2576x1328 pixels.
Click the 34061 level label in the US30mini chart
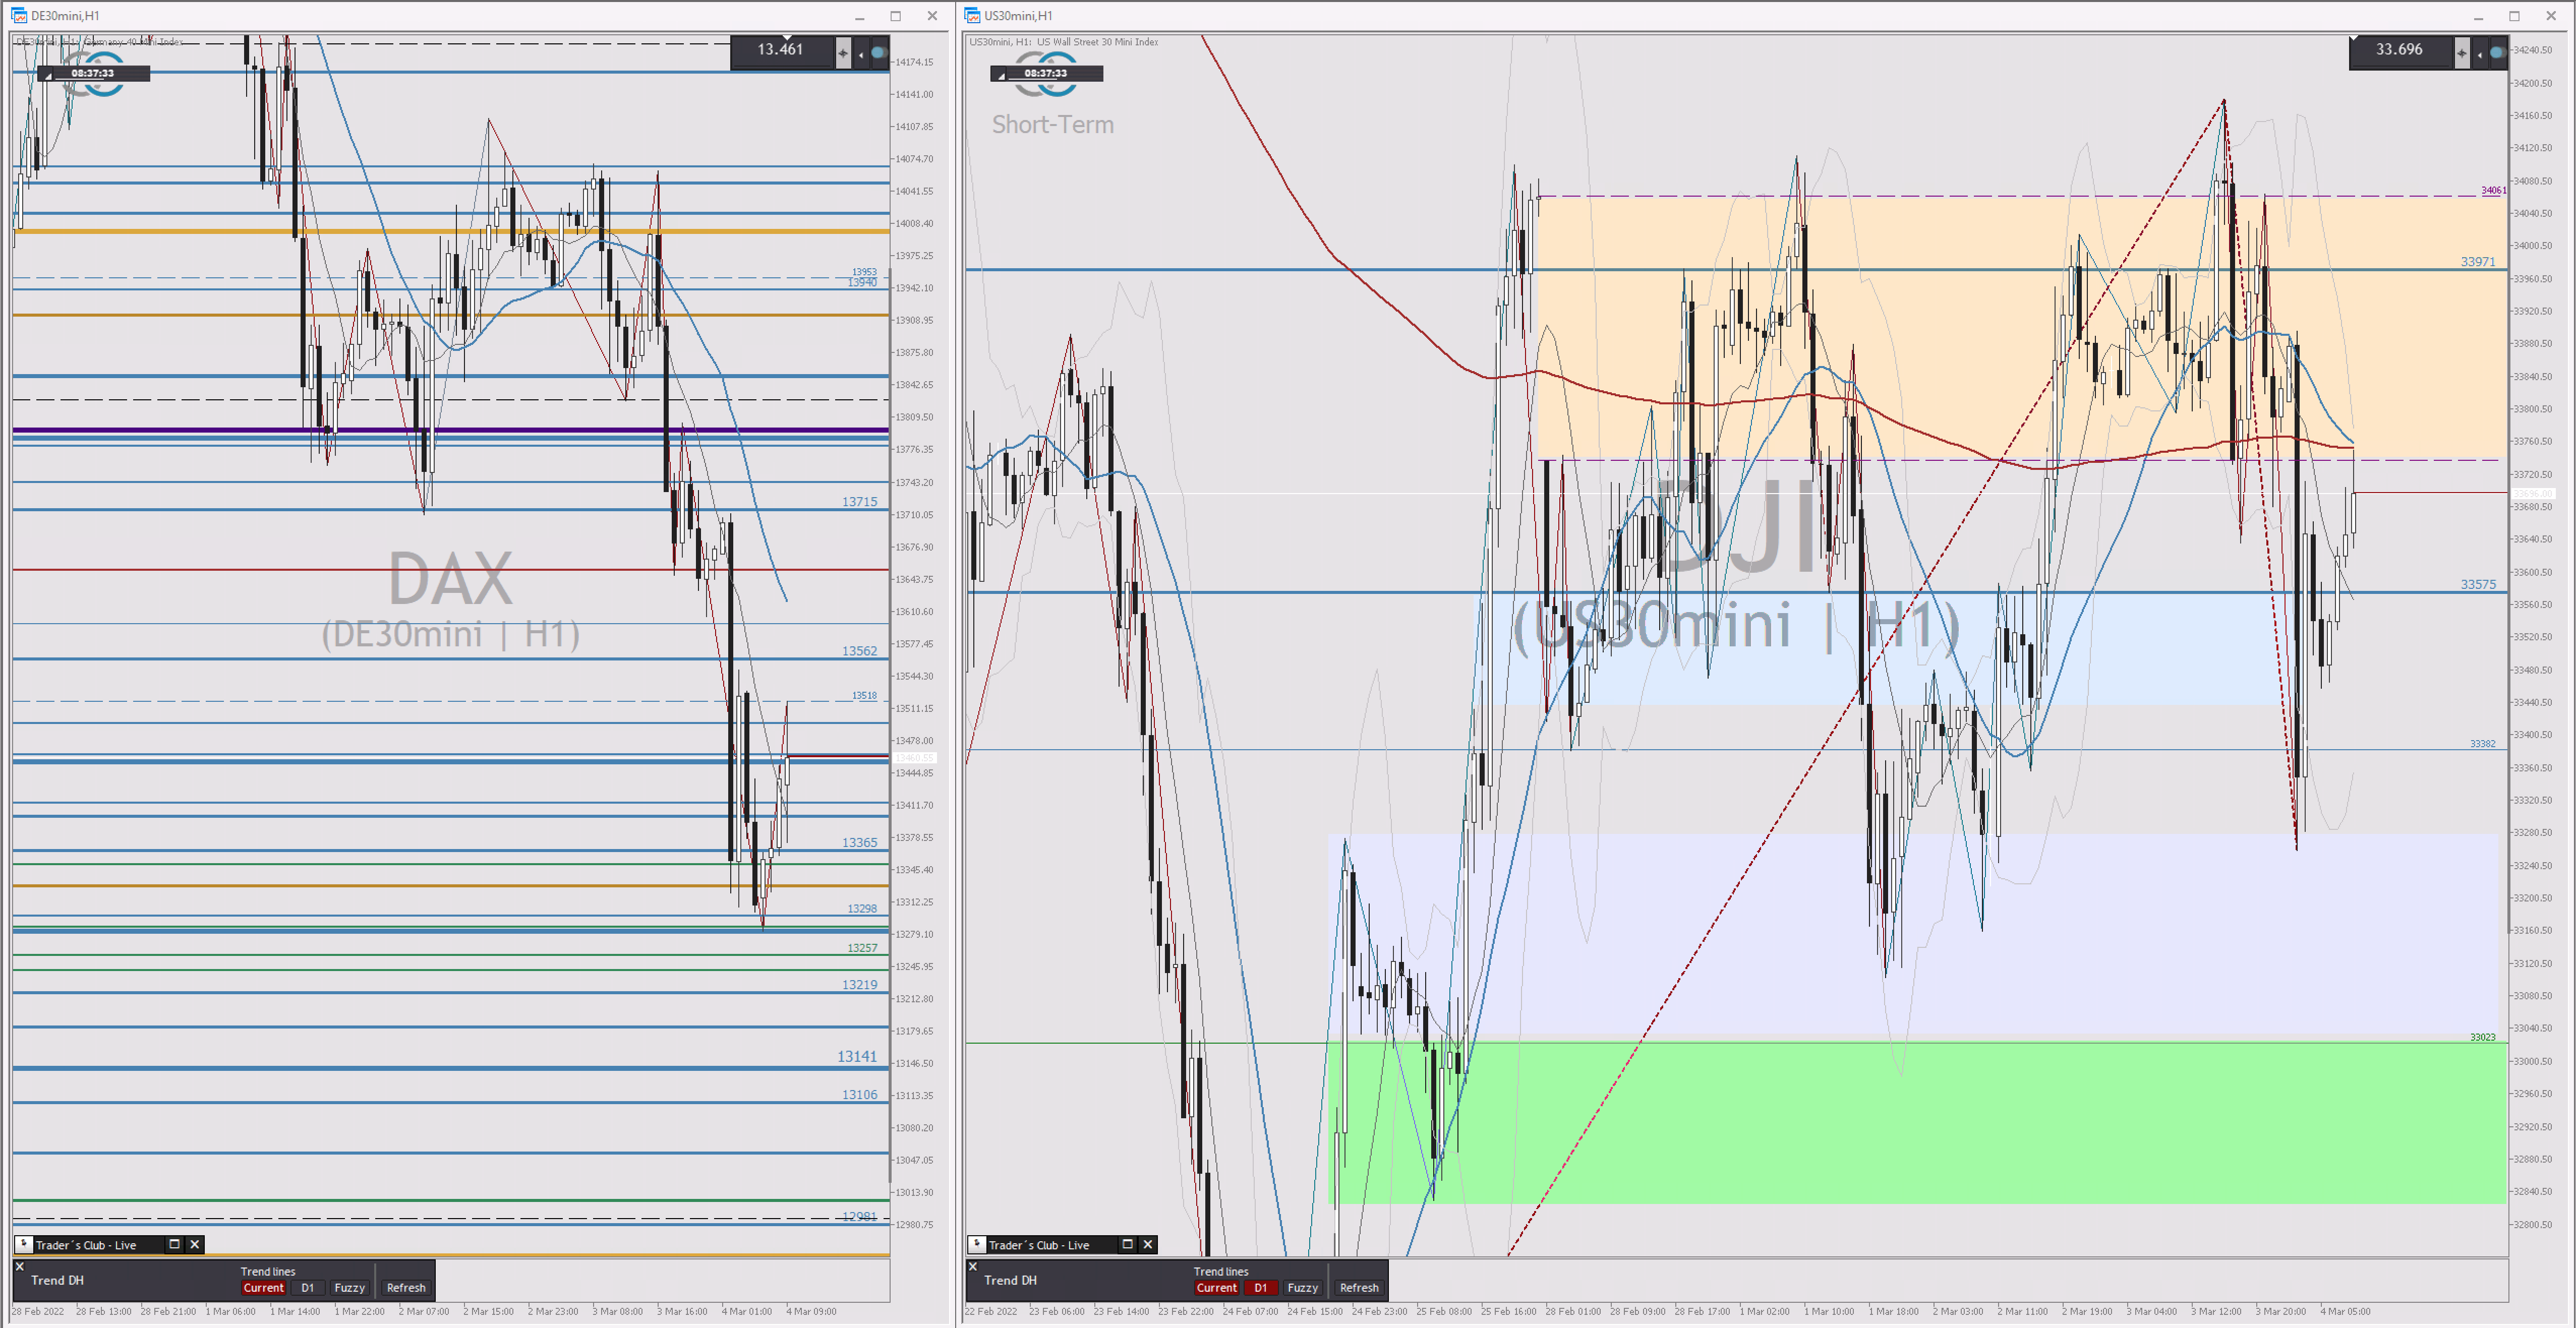click(x=2494, y=191)
